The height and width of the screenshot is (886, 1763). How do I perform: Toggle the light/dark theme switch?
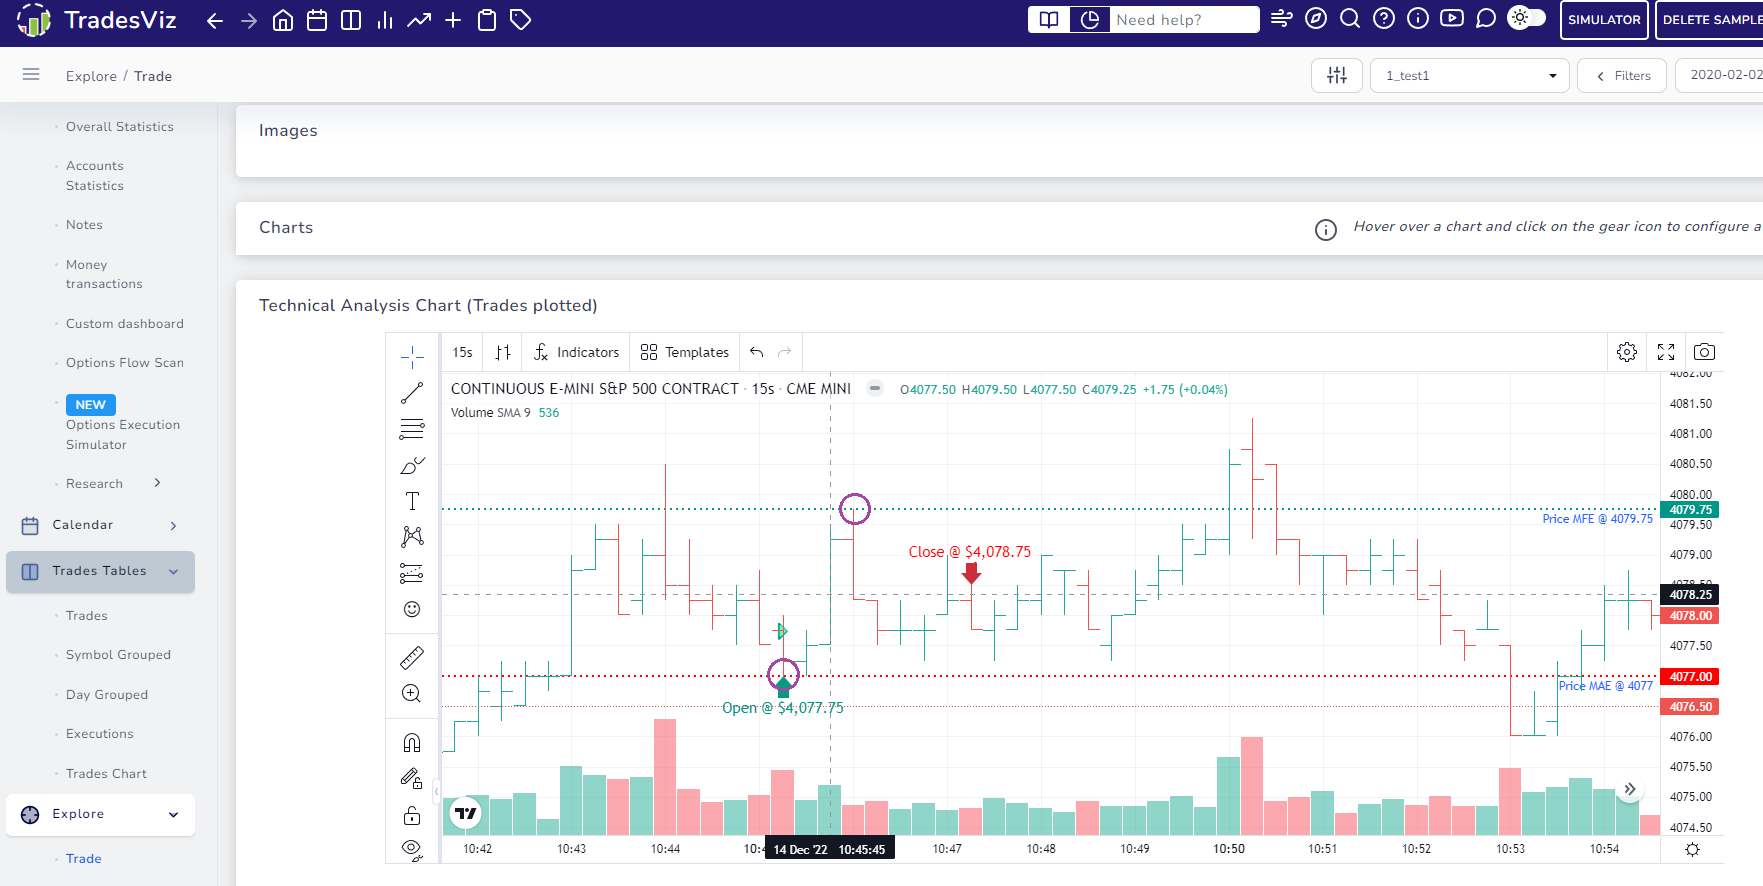coord(1526,18)
